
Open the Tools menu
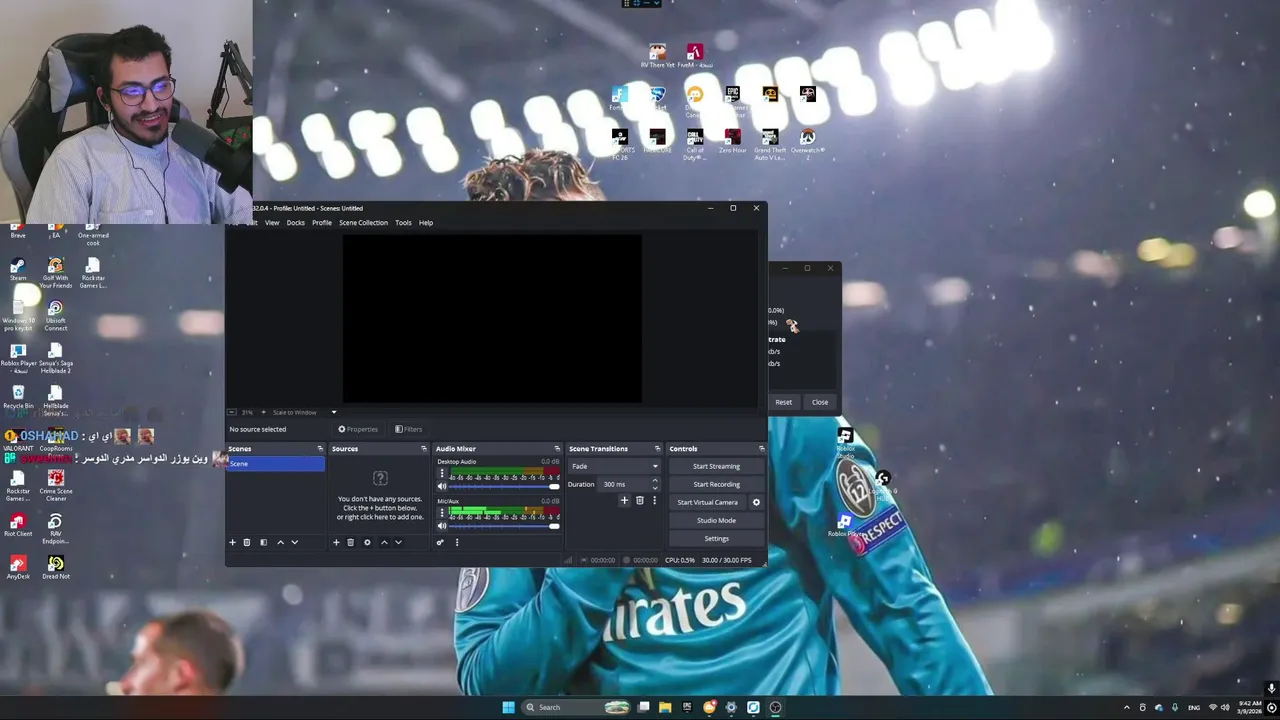403,222
